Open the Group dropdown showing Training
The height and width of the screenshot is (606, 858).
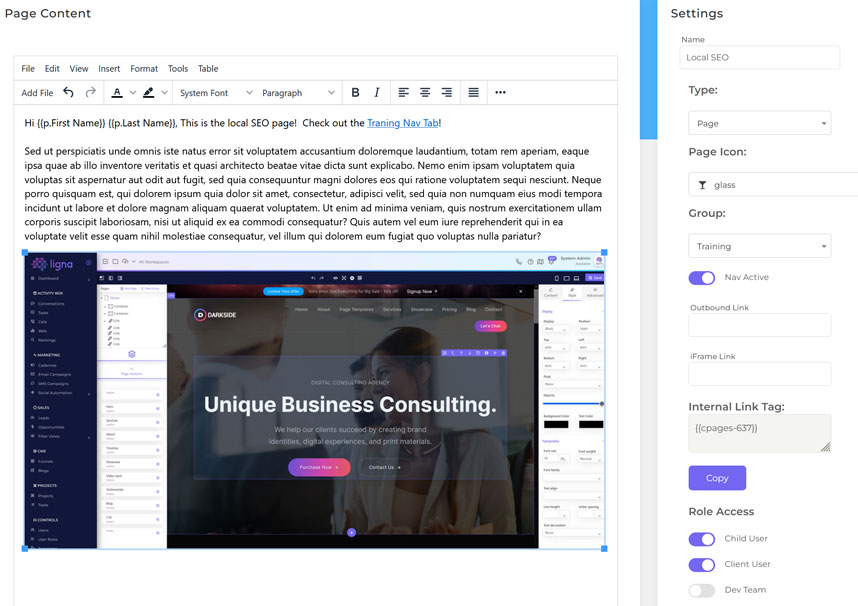762,245
